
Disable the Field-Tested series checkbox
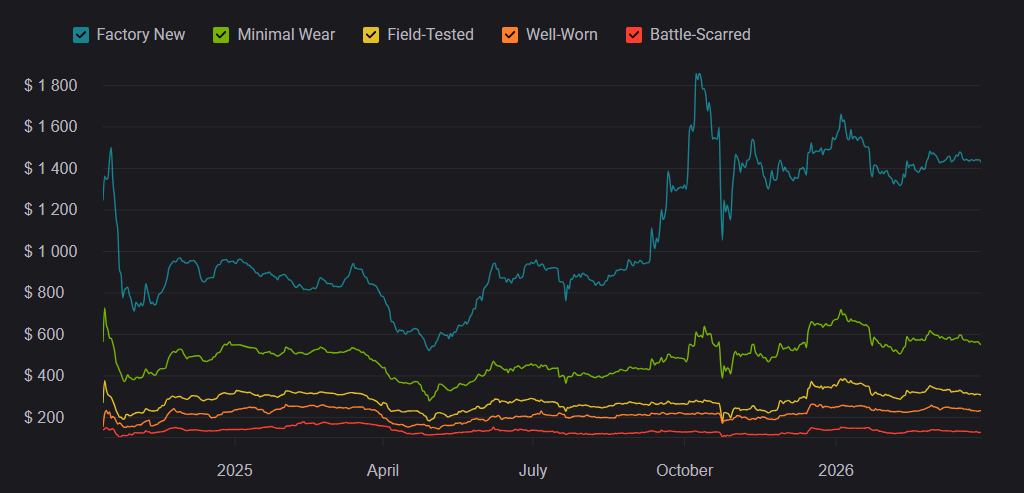pyautogui.click(x=370, y=35)
